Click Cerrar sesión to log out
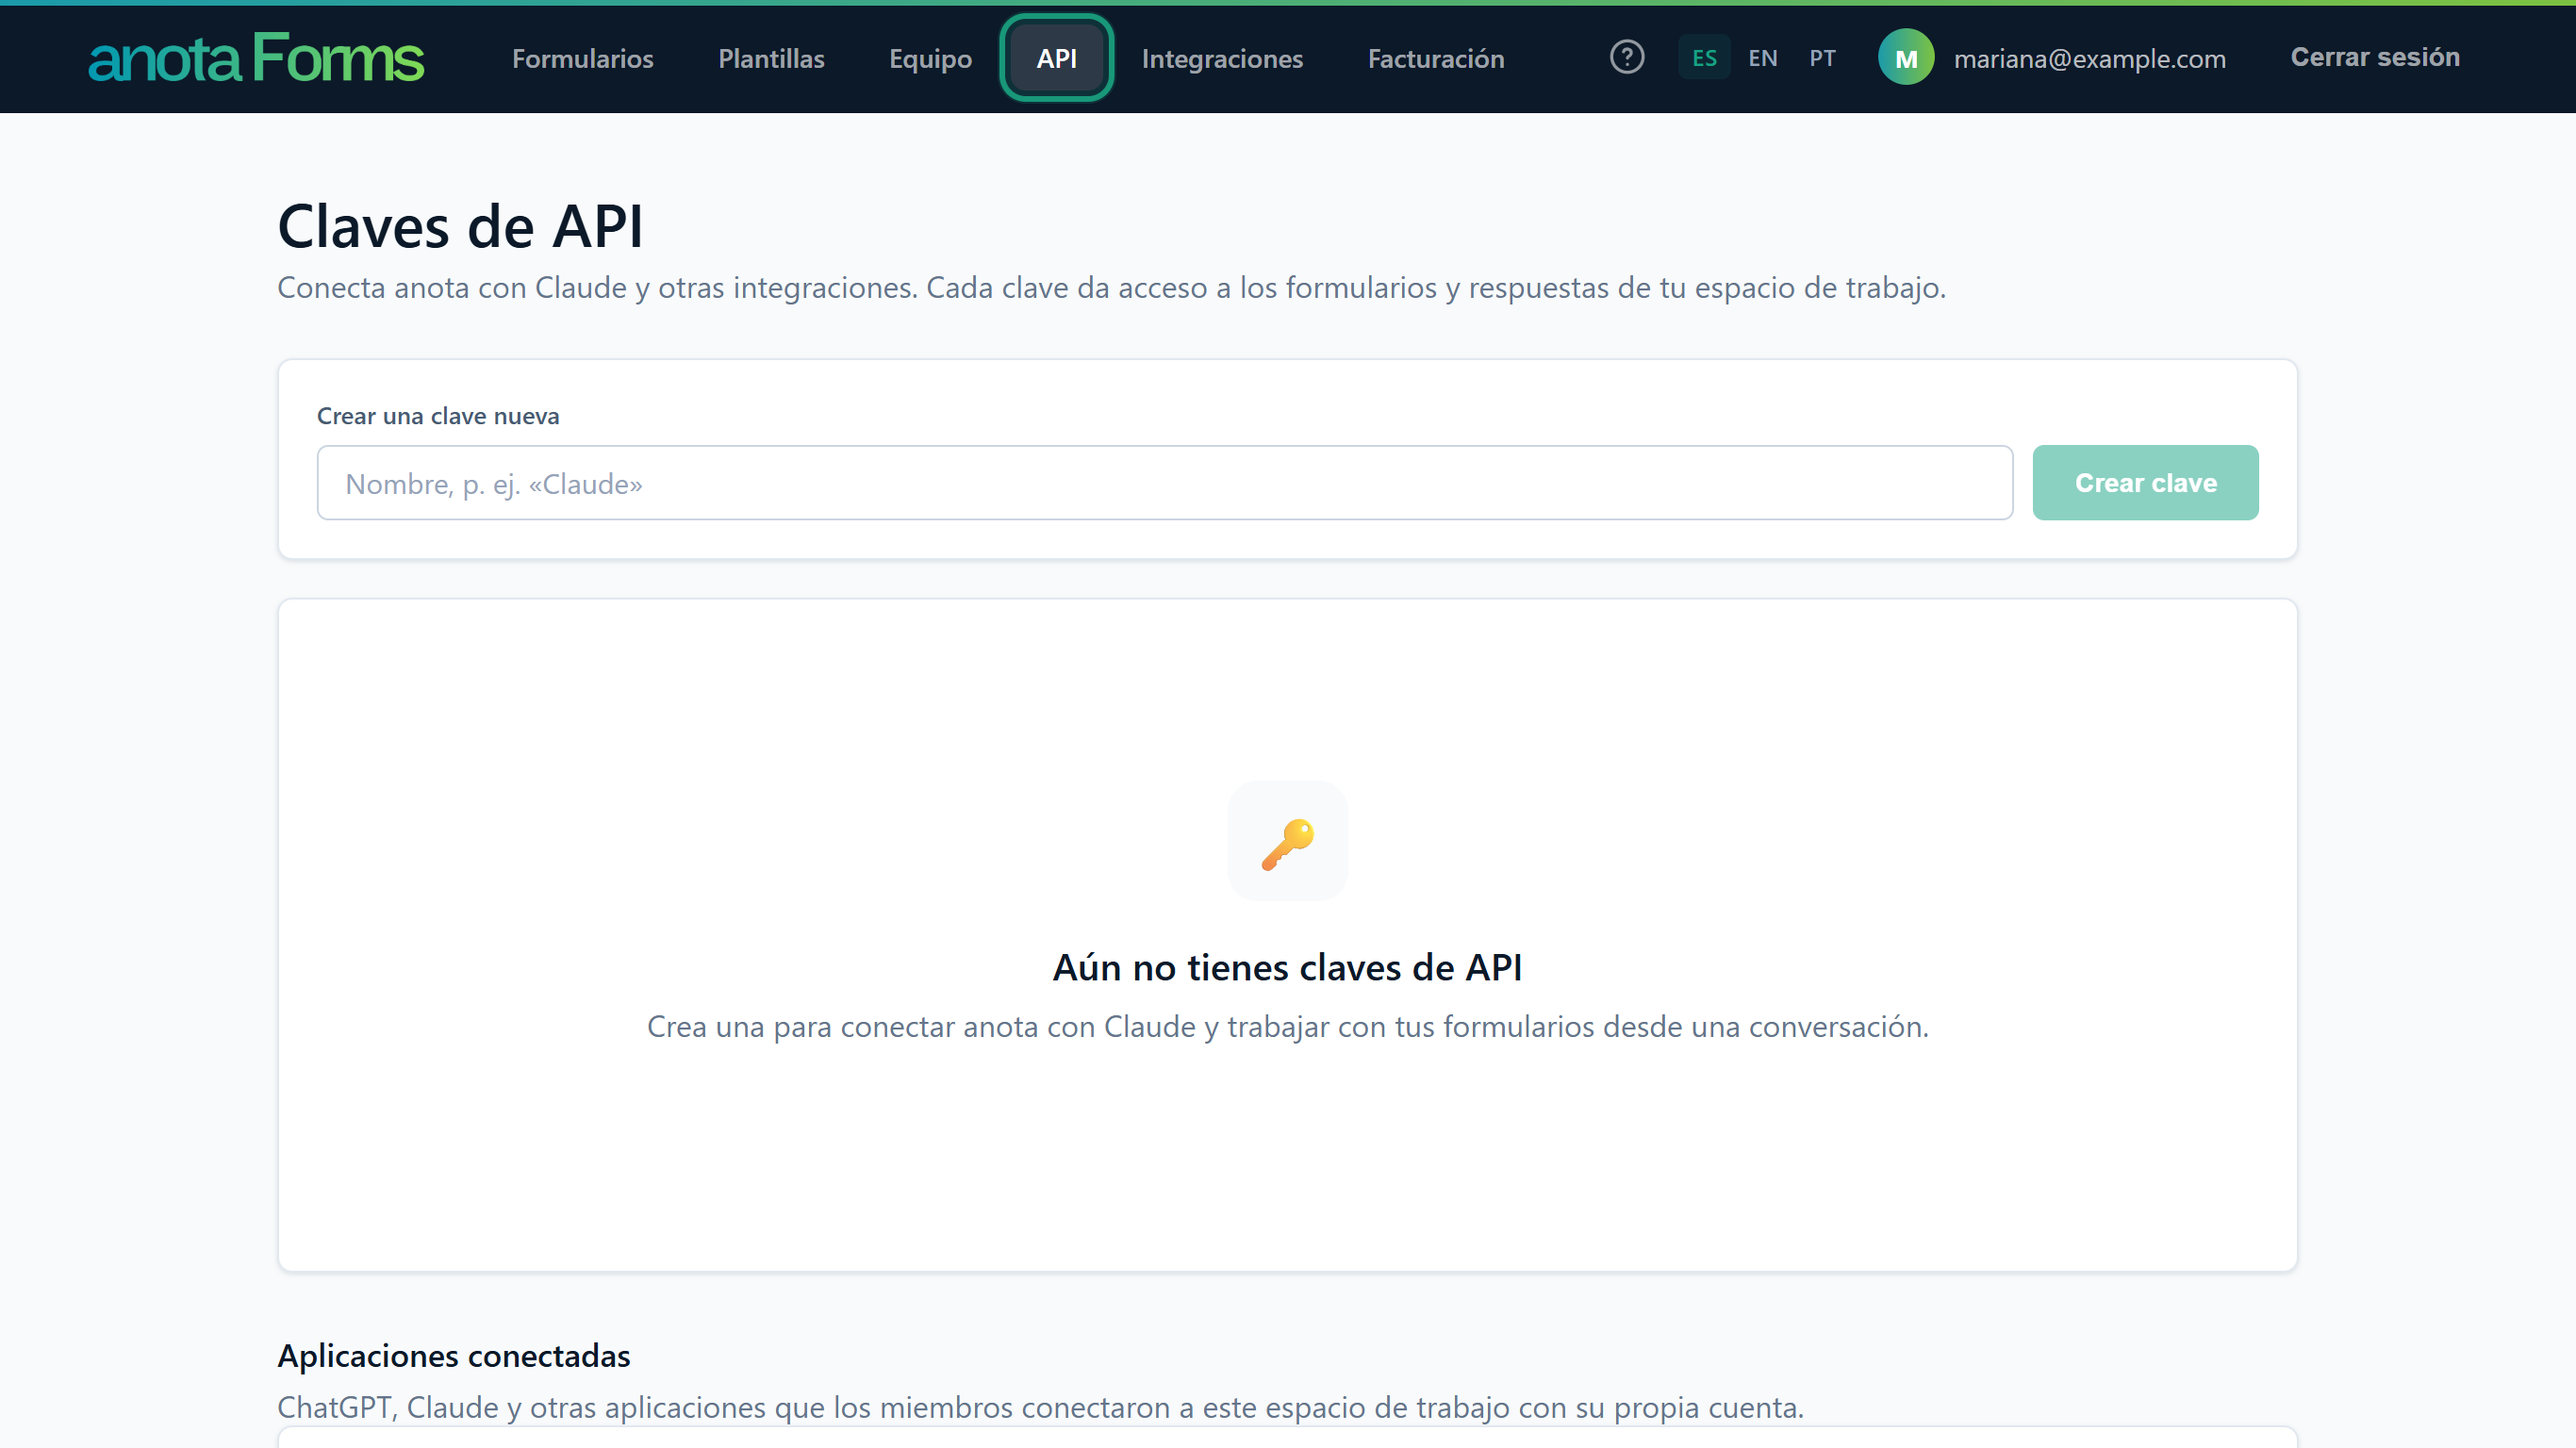The width and height of the screenshot is (2576, 1448). pos(2375,57)
